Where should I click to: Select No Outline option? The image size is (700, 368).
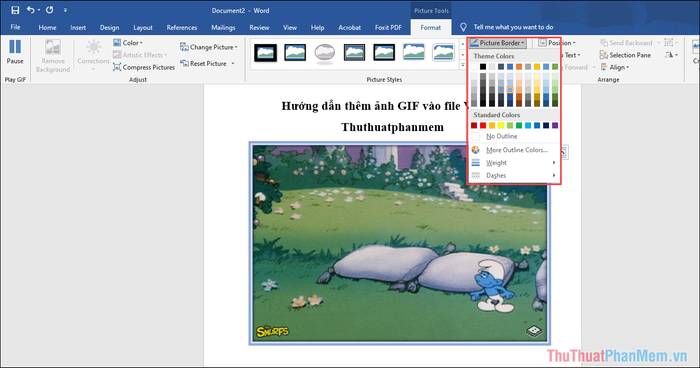[x=514, y=136]
